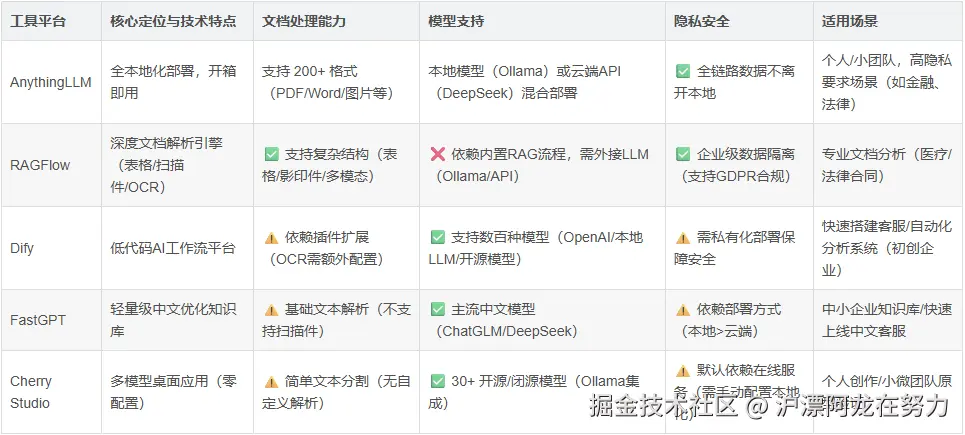This screenshot has width=965, height=435.
Task: Click warning icon beside 依赖插件扩展 in Dify row
Action: [271, 237]
